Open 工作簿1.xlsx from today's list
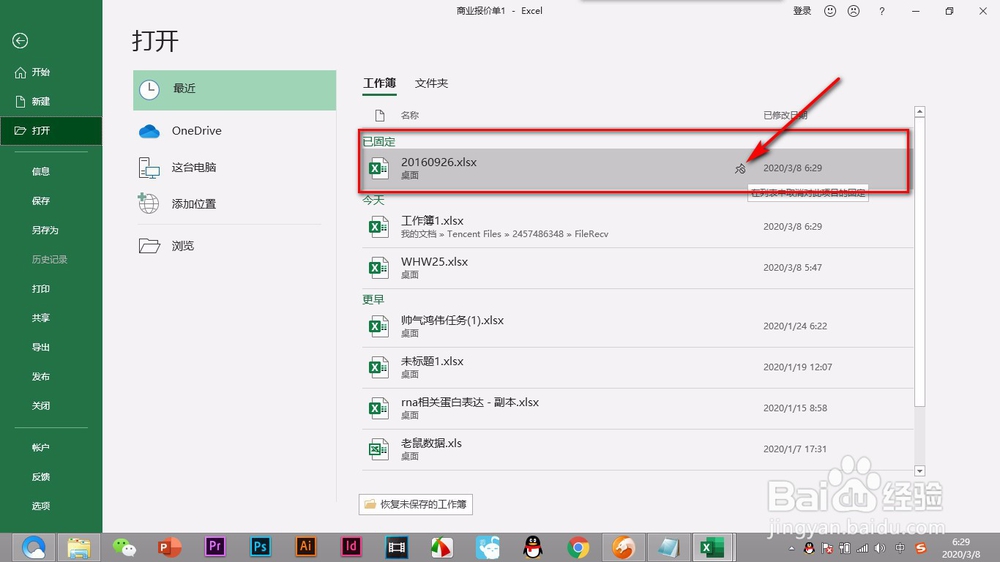This screenshot has width=1000, height=562. tap(636, 226)
